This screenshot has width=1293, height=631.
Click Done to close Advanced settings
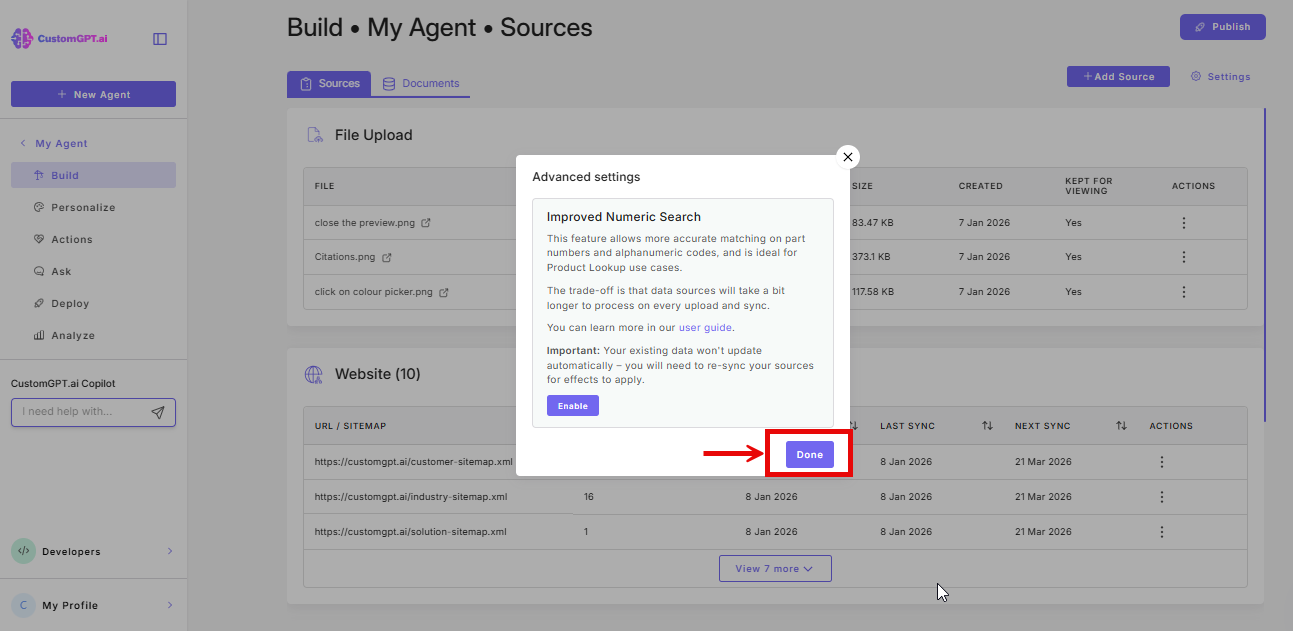(x=808, y=454)
